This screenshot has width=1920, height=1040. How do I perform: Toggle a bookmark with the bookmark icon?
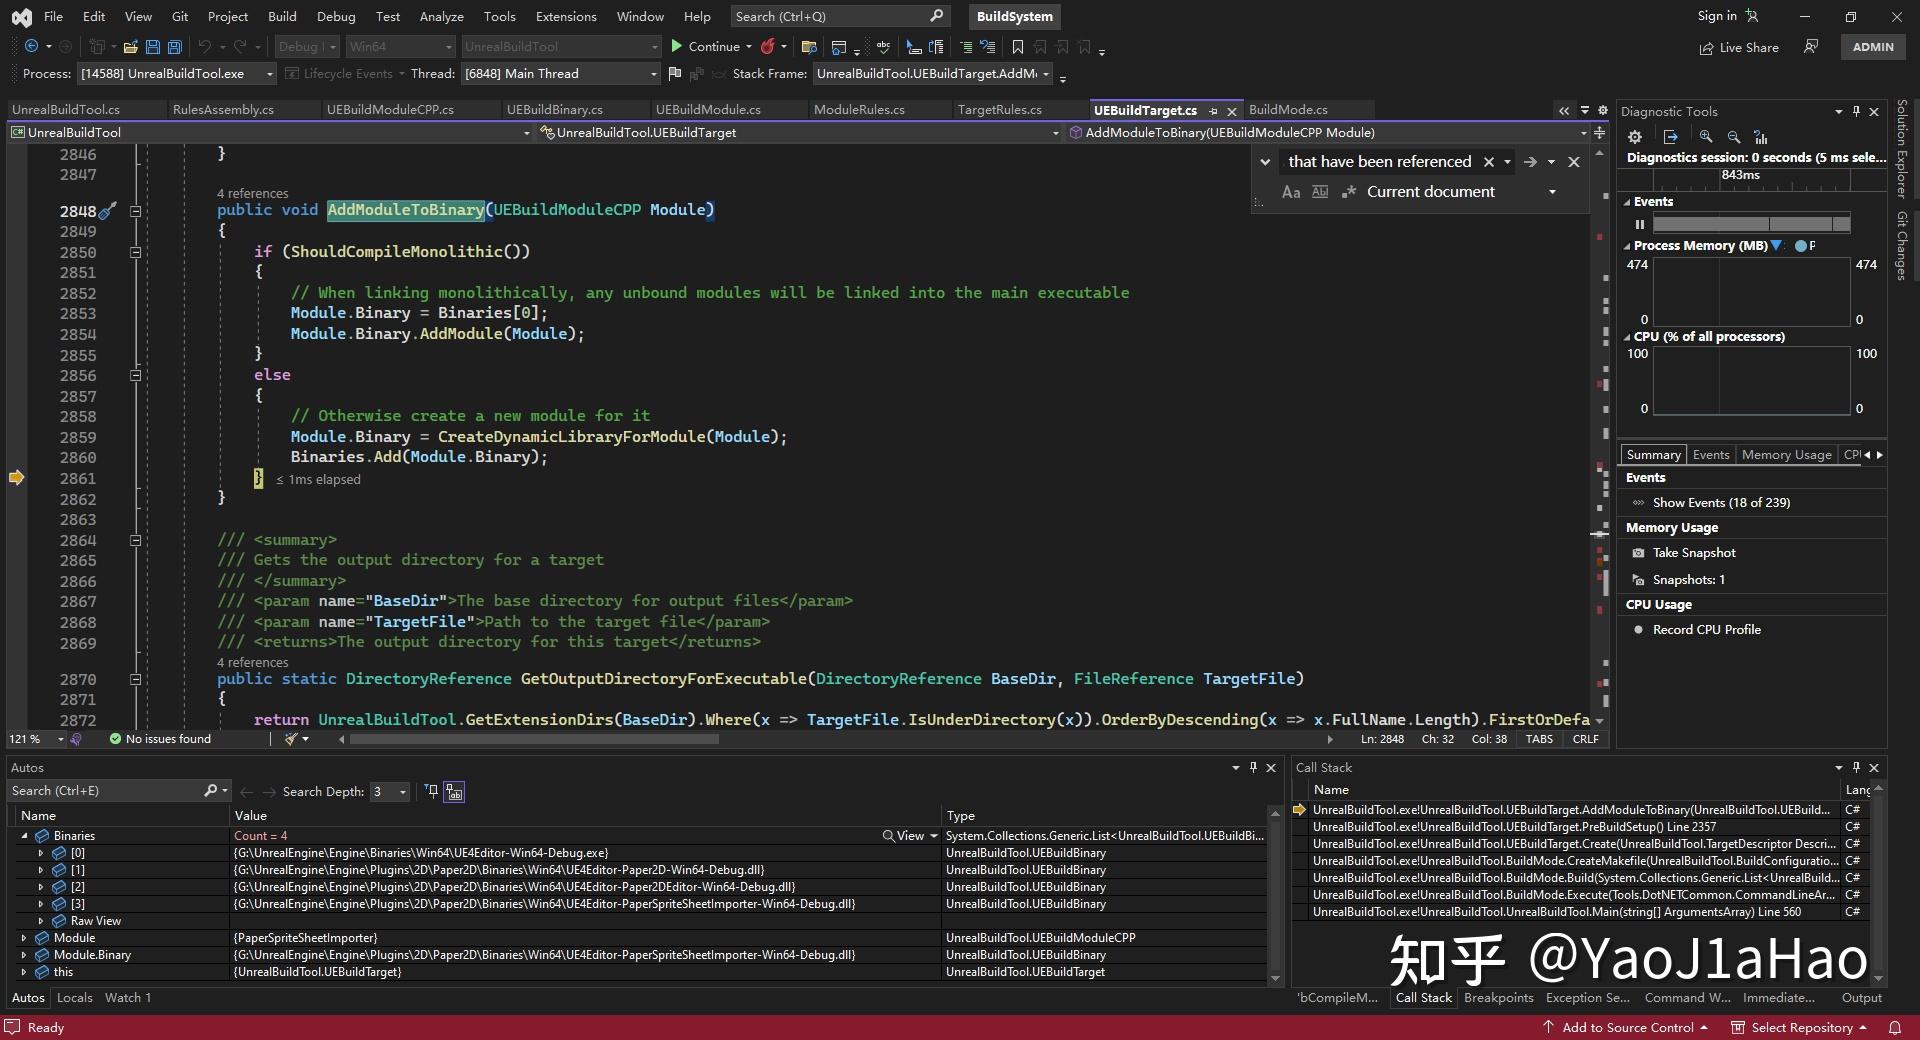click(1018, 47)
